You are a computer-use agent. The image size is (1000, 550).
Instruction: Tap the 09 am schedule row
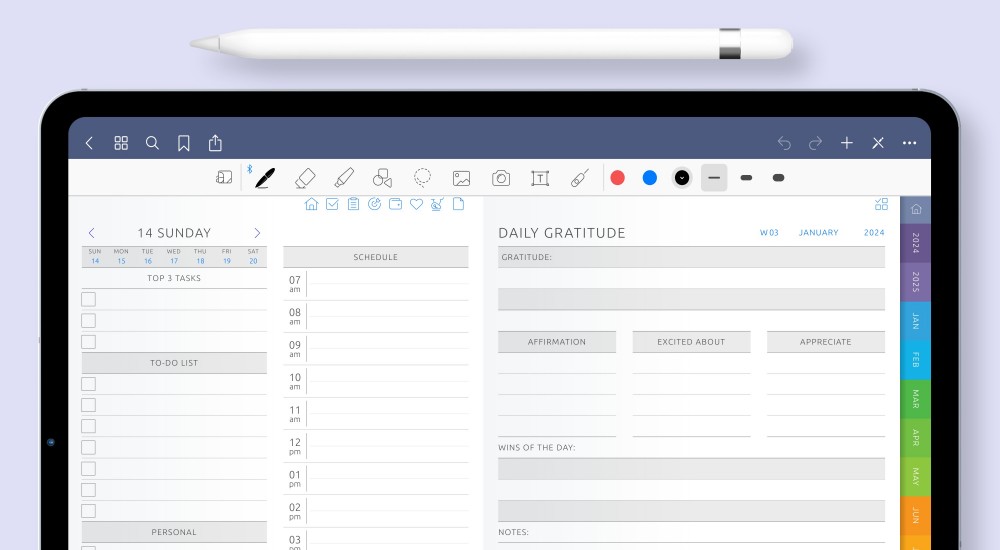376,349
